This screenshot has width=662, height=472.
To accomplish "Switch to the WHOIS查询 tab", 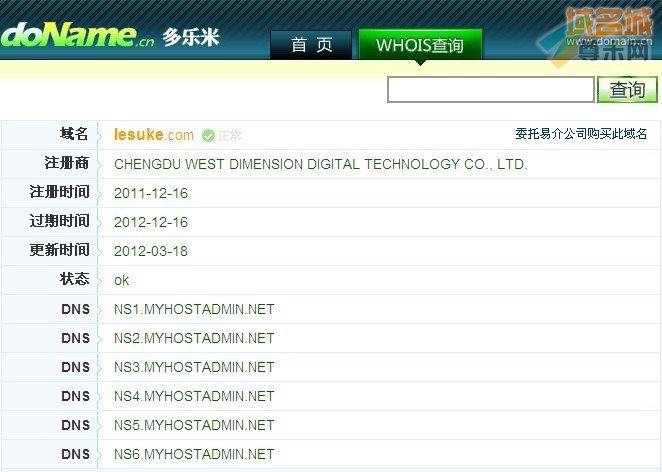I will [x=420, y=44].
